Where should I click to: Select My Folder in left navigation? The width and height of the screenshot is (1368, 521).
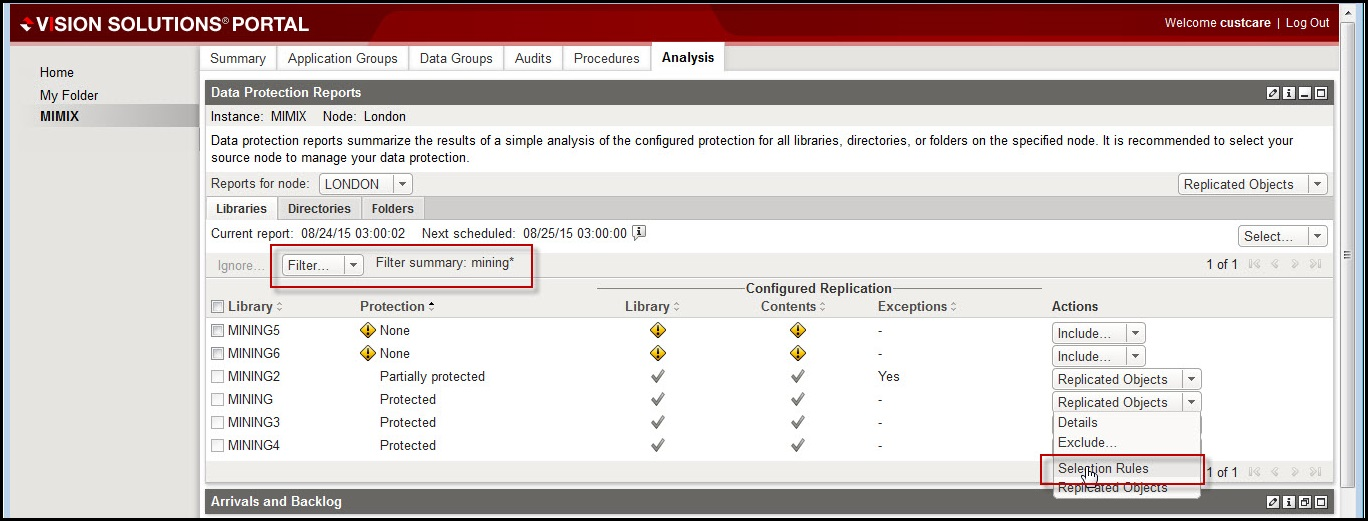(69, 95)
